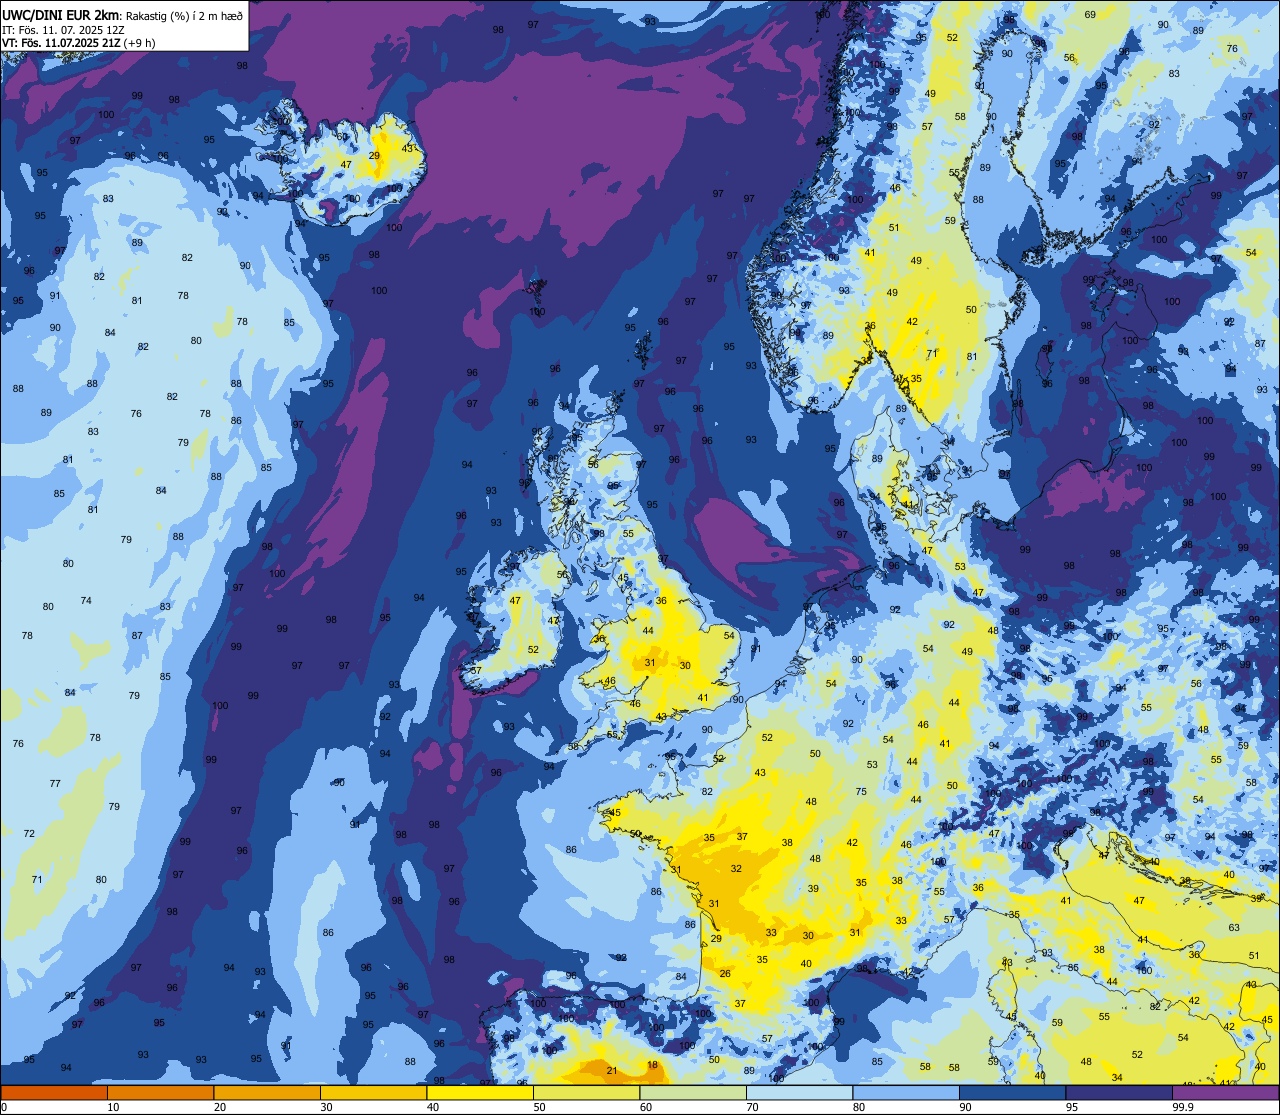Click the value '26' in southwestern France
1280x1115 pixels.
click(725, 973)
